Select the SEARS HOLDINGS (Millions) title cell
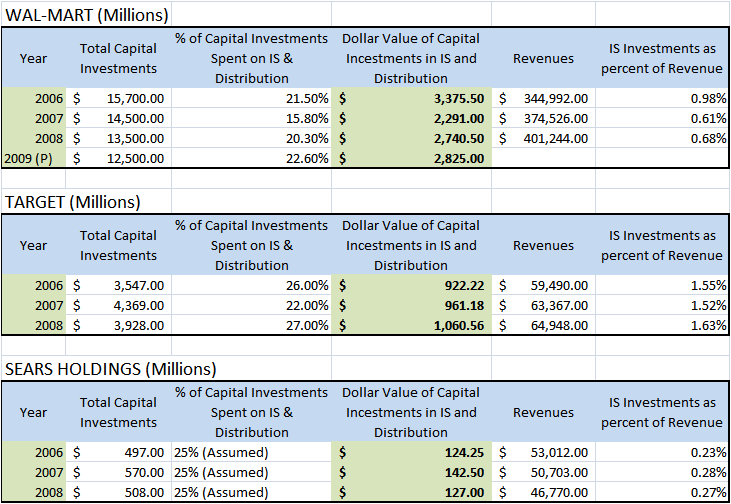731x504 pixels. coord(110,369)
